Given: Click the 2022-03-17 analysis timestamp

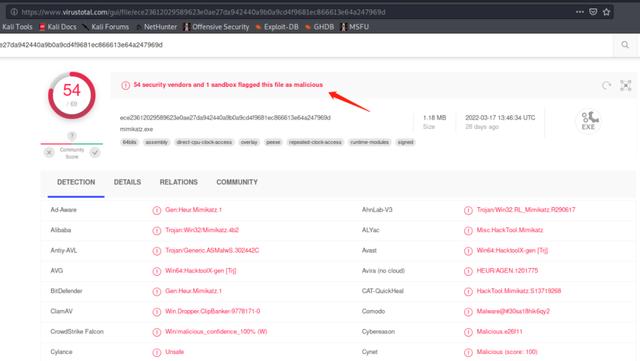Looking at the screenshot, I should coord(500,118).
